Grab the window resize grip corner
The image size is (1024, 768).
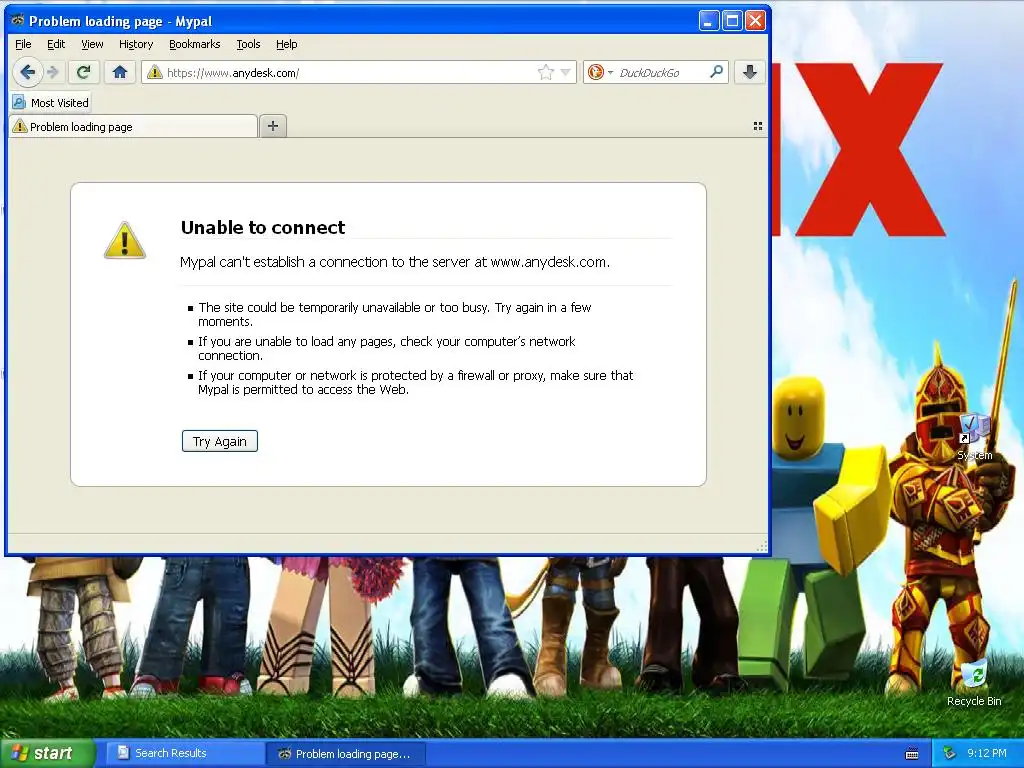(x=761, y=547)
